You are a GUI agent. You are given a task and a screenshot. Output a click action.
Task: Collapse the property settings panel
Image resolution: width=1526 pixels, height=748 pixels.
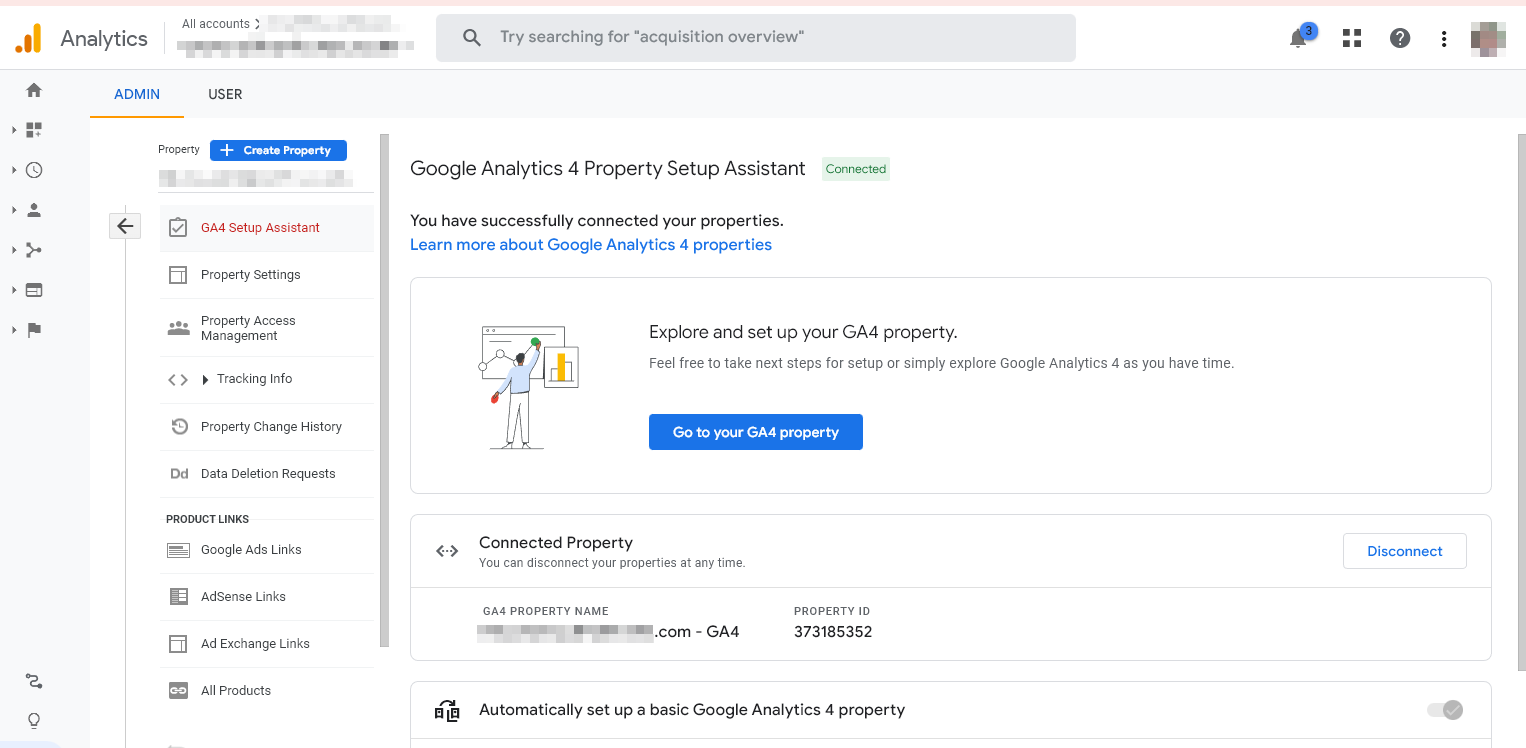[124, 226]
